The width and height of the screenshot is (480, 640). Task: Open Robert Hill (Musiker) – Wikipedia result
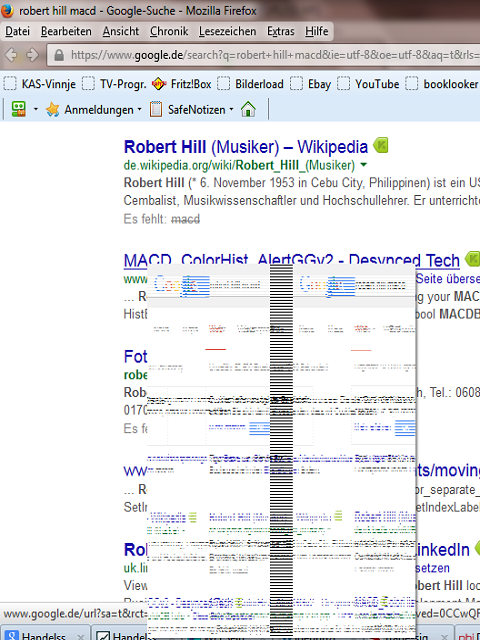246,147
